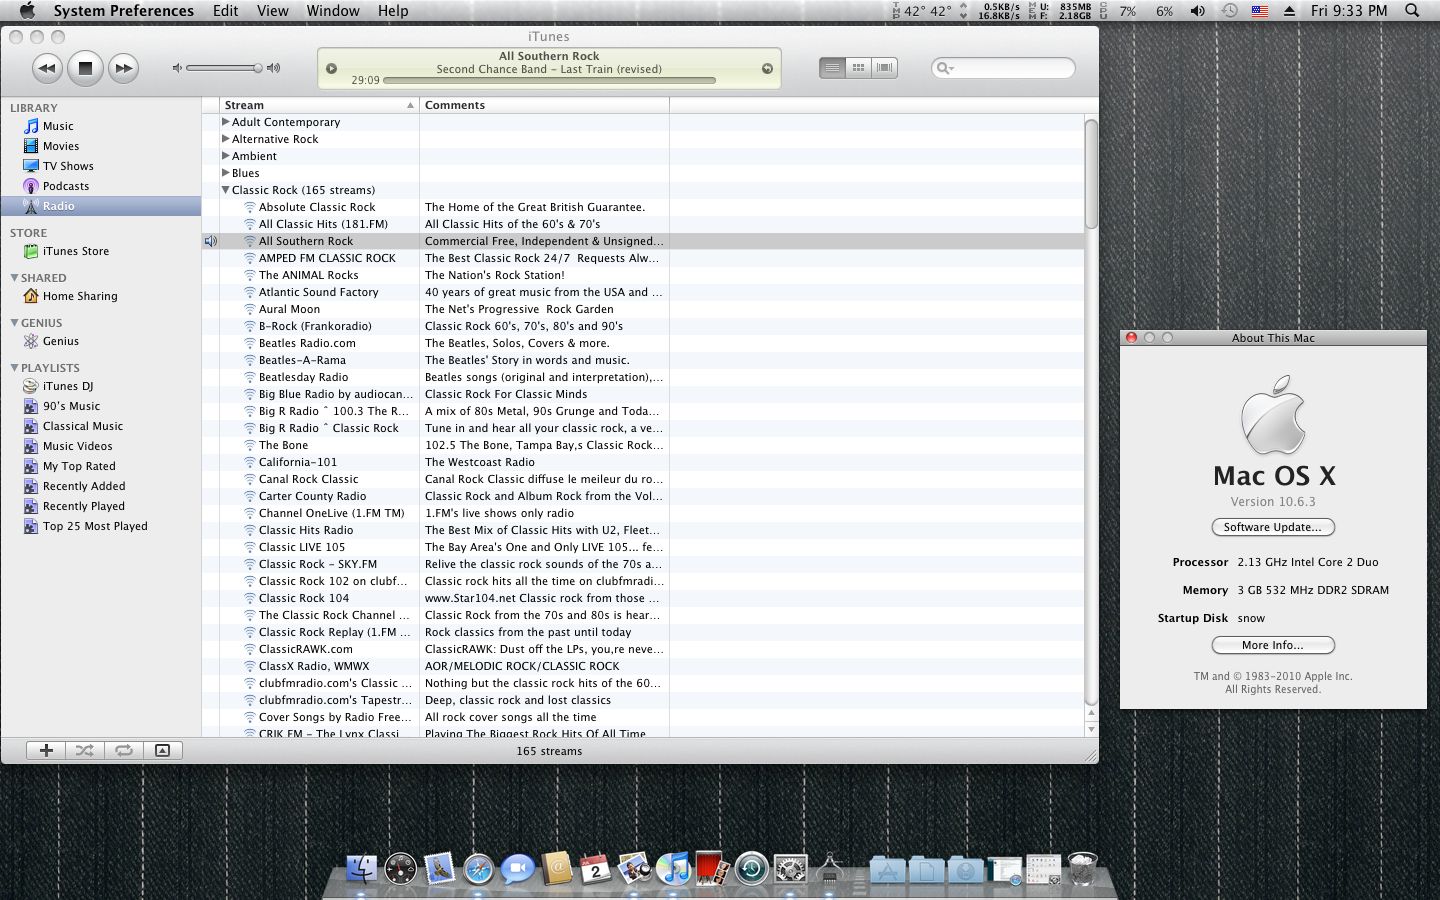Collapse the Classic Rock stream category
The height and width of the screenshot is (900, 1440).
click(226, 190)
